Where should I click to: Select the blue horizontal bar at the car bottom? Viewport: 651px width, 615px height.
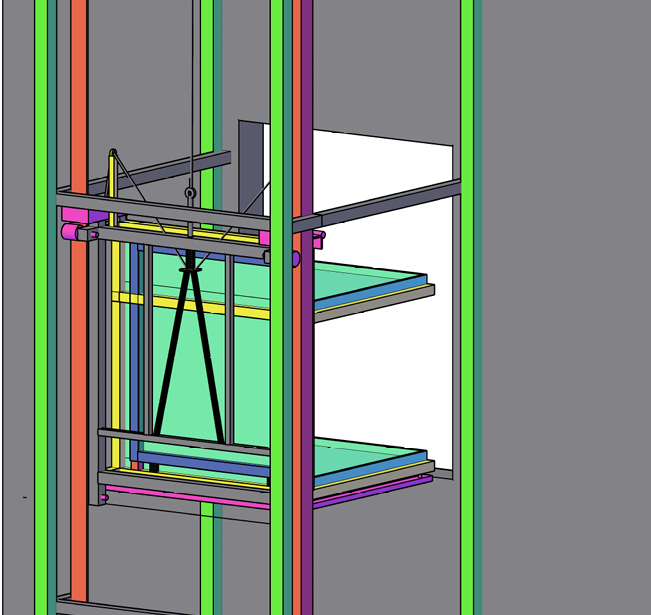pyautogui.click(x=200, y=462)
